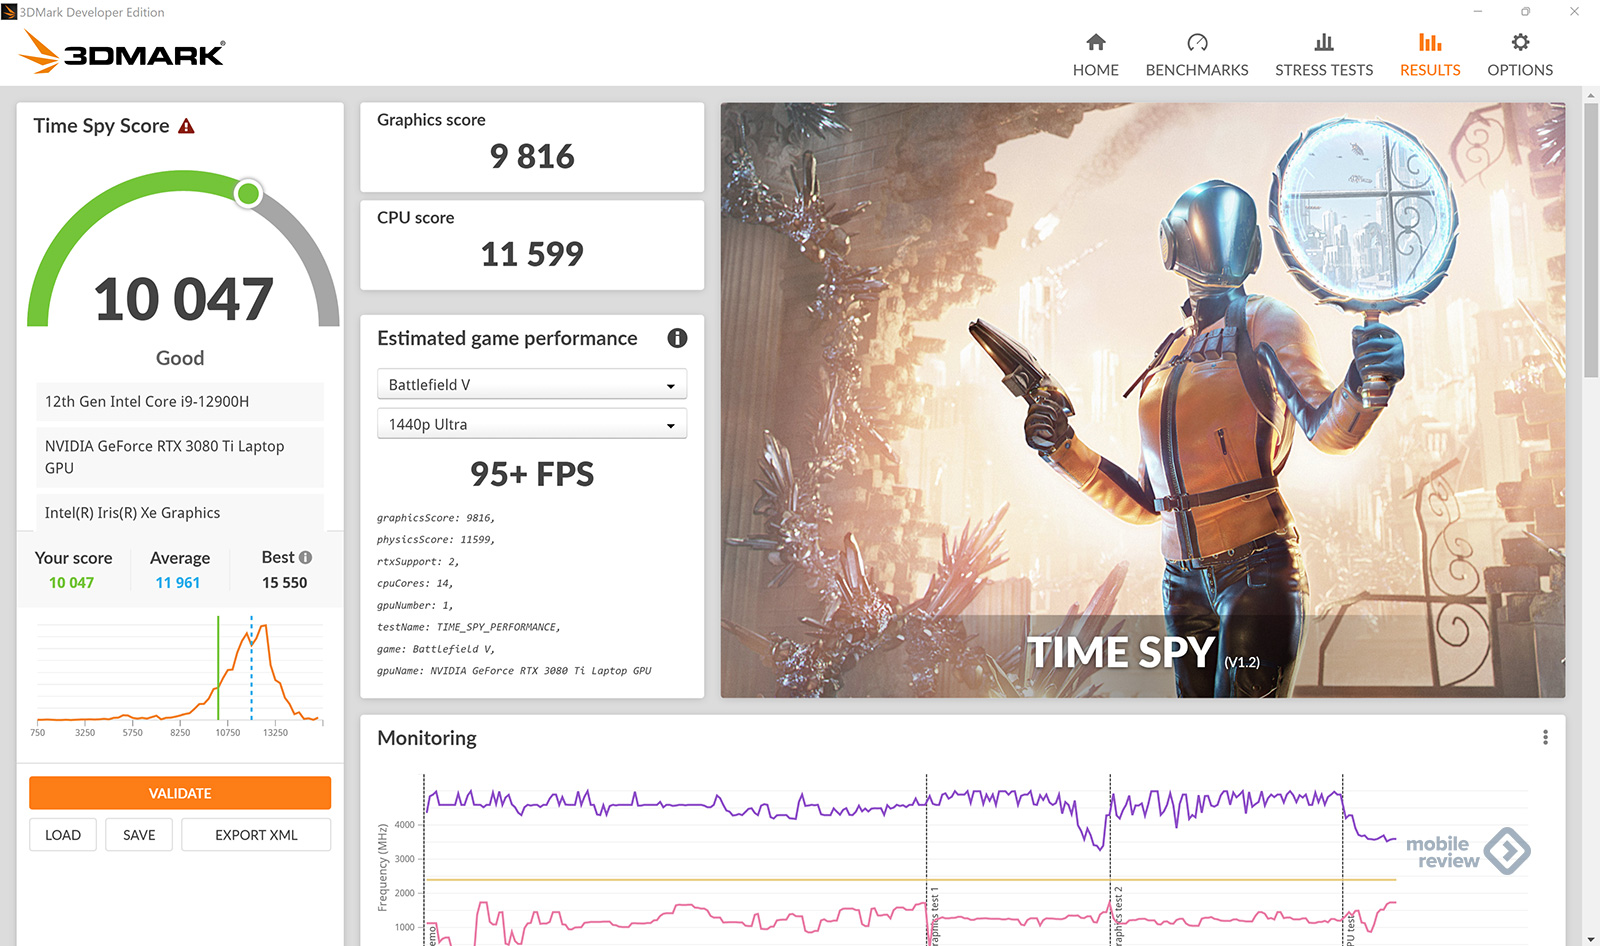This screenshot has width=1600, height=946.
Task: Select the HOME menu label
Action: [1096, 70]
